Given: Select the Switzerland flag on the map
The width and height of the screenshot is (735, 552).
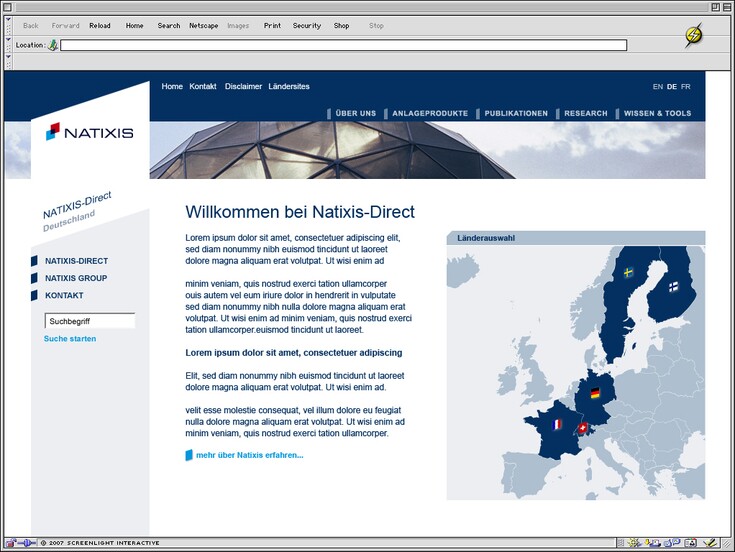Looking at the screenshot, I should coord(582,427).
